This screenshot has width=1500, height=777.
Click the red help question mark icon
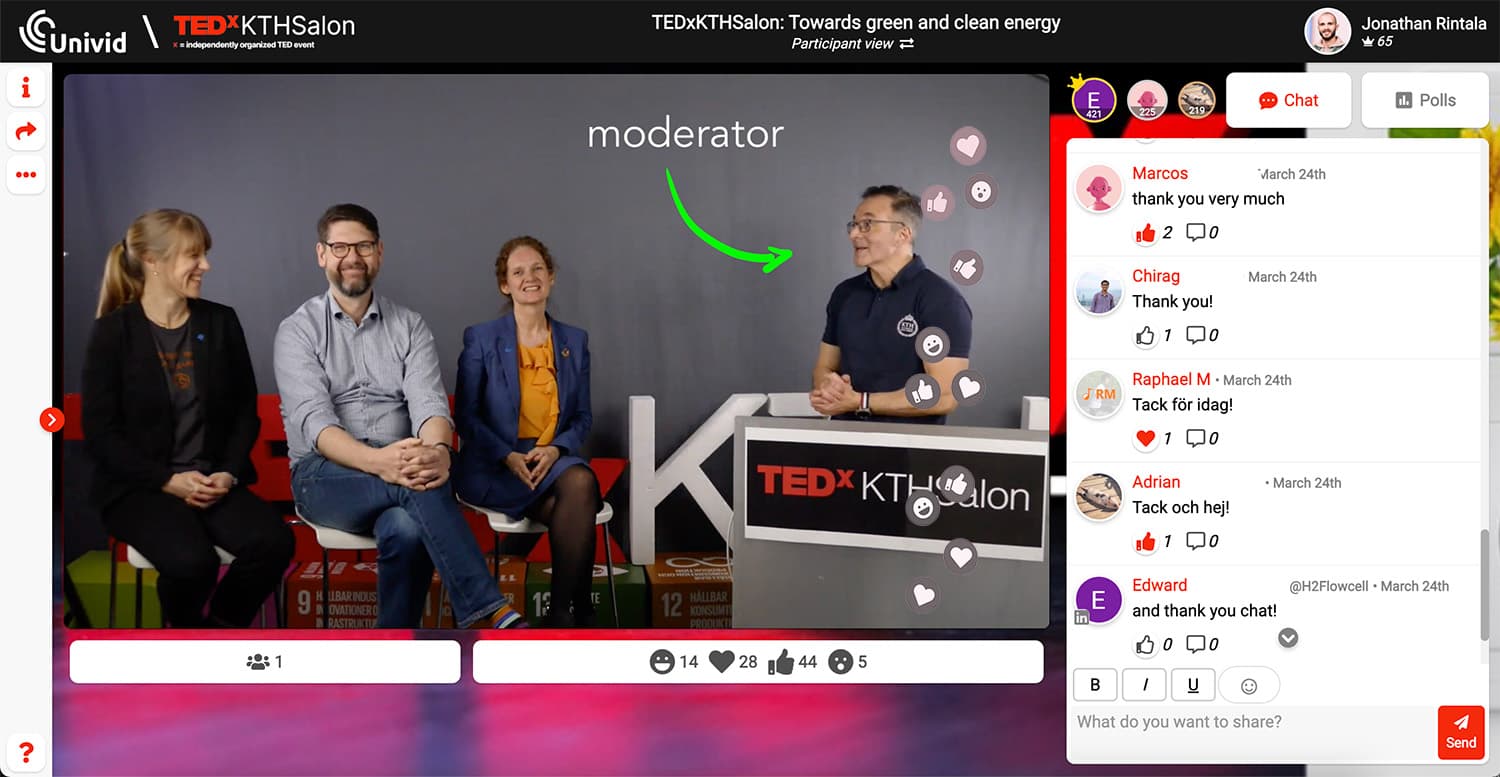click(x=26, y=751)
